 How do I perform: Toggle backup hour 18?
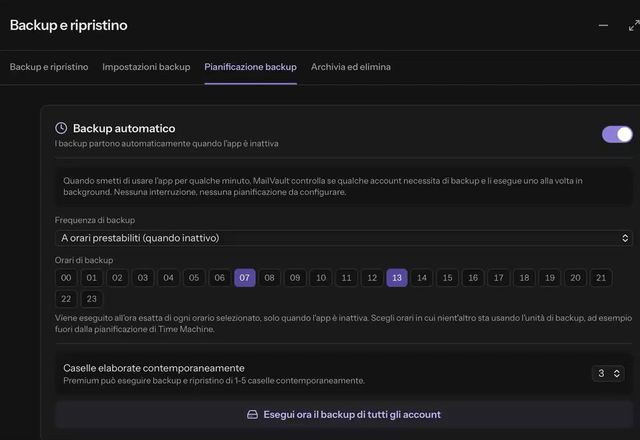(x=524, y=278)
